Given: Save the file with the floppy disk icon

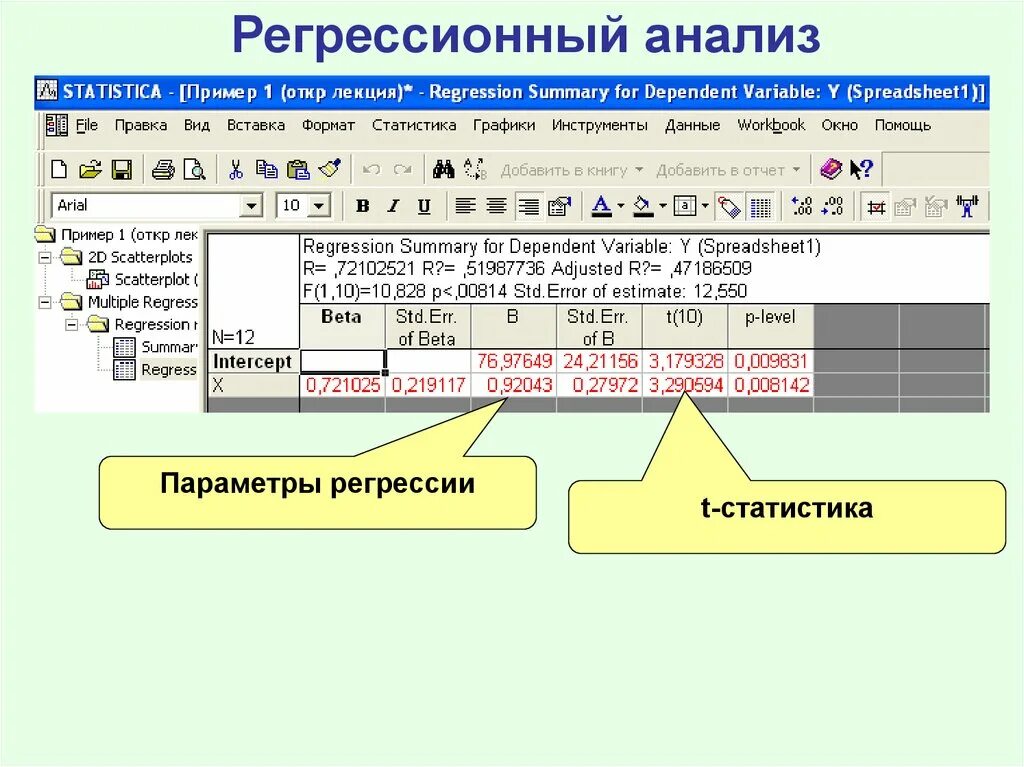Looking at the screenshot, I should click(122, 170).
